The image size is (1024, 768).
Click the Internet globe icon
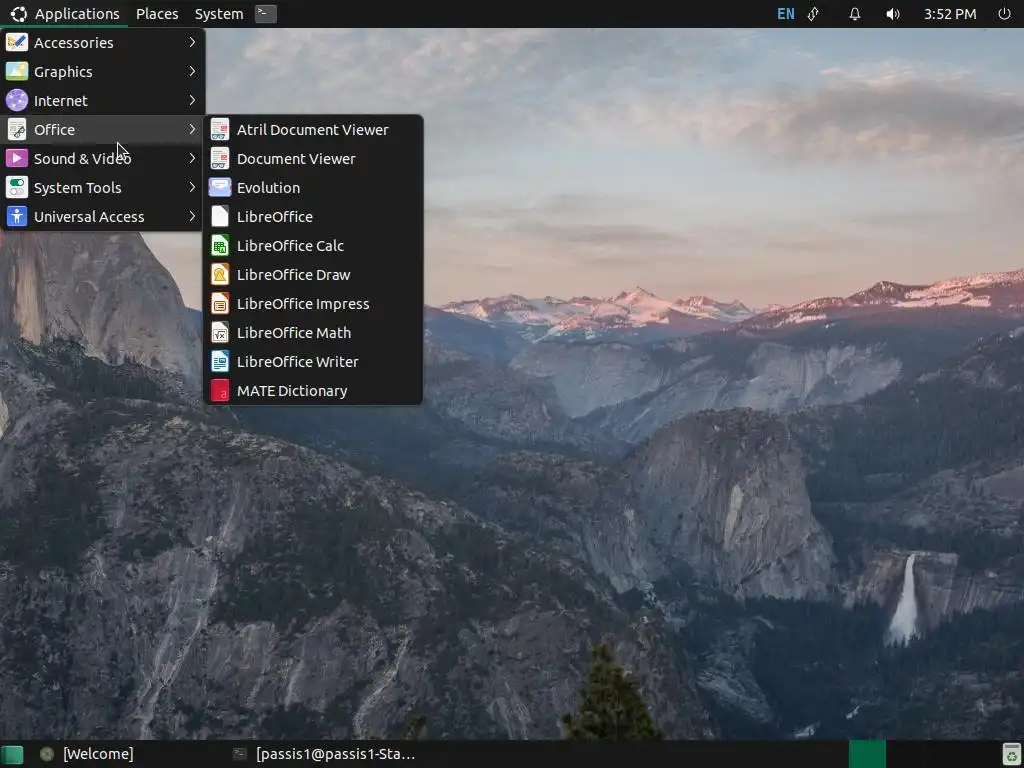(16, 101)
